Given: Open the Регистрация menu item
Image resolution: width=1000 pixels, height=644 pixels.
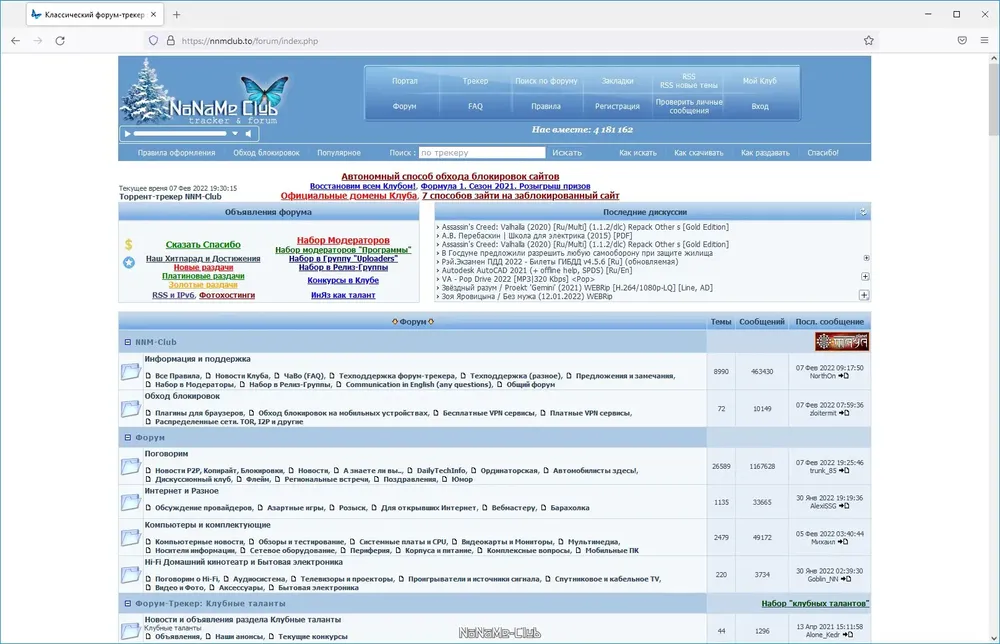Looking at the screenshot, I should point(617,106).
